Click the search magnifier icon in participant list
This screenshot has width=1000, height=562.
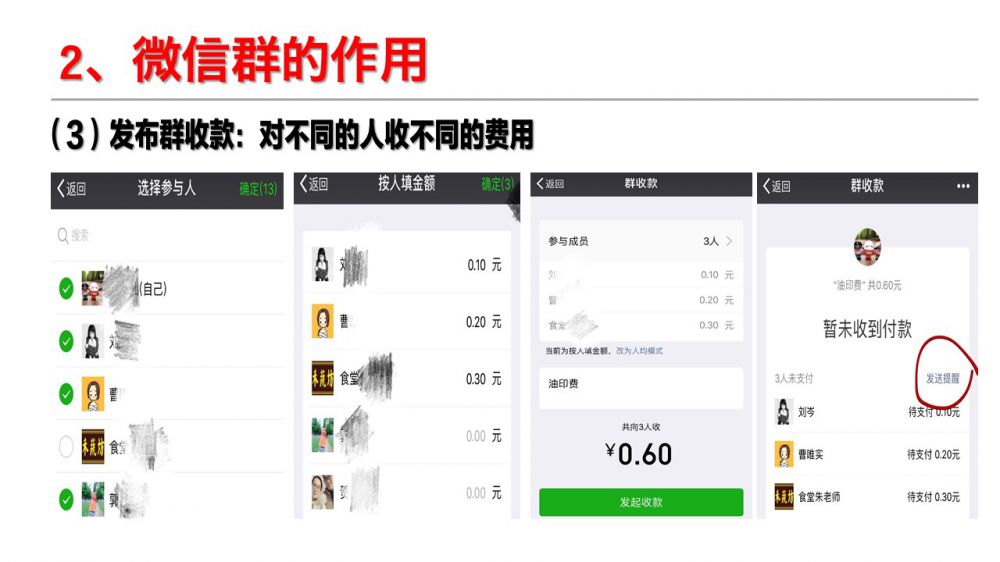click(x=62, y=236)
